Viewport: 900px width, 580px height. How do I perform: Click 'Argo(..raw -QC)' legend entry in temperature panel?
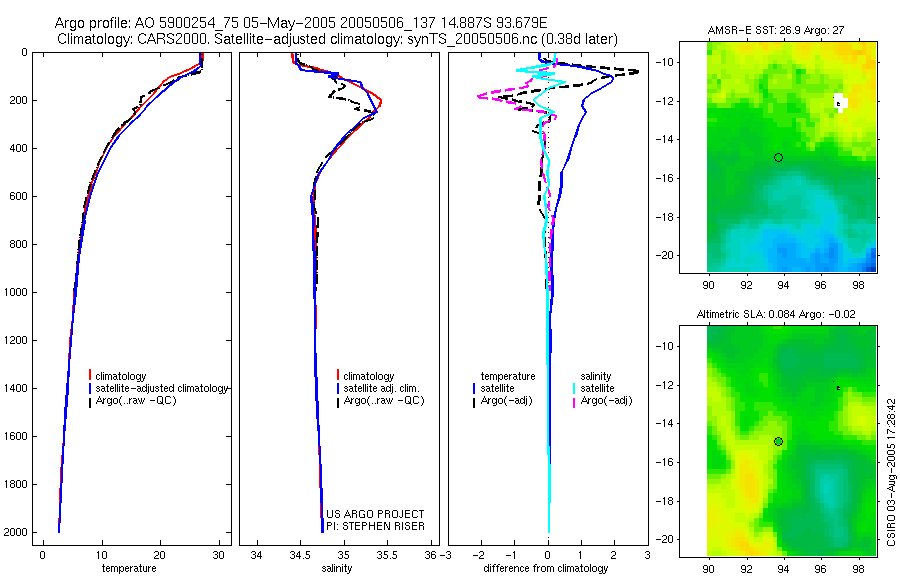coord(135,401)
